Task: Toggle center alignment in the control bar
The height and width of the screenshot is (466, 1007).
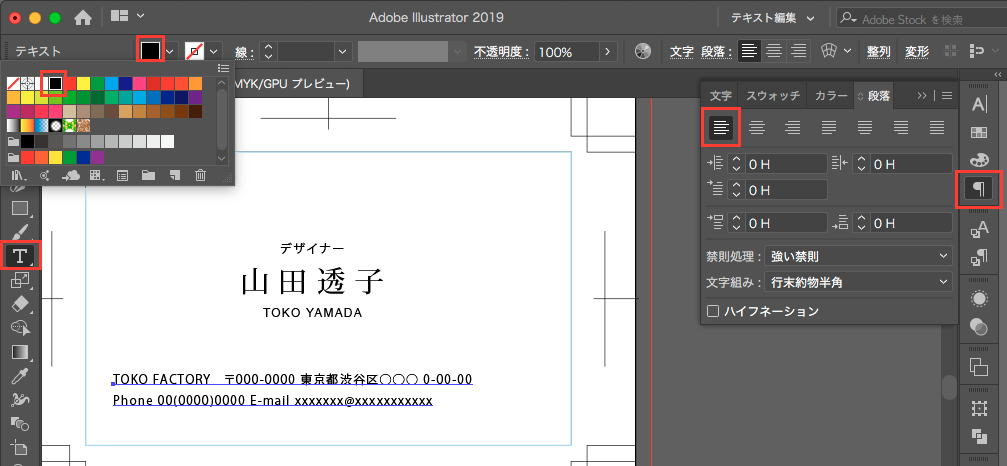Action: tap(774, 51)
